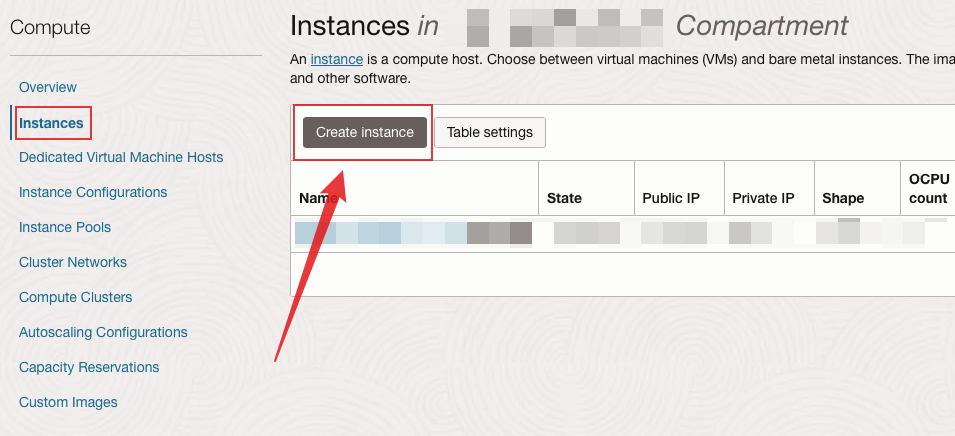The image size is (955, 436).
Task: Select Compute Clusters in sidebar
Action: pos(75,297)
